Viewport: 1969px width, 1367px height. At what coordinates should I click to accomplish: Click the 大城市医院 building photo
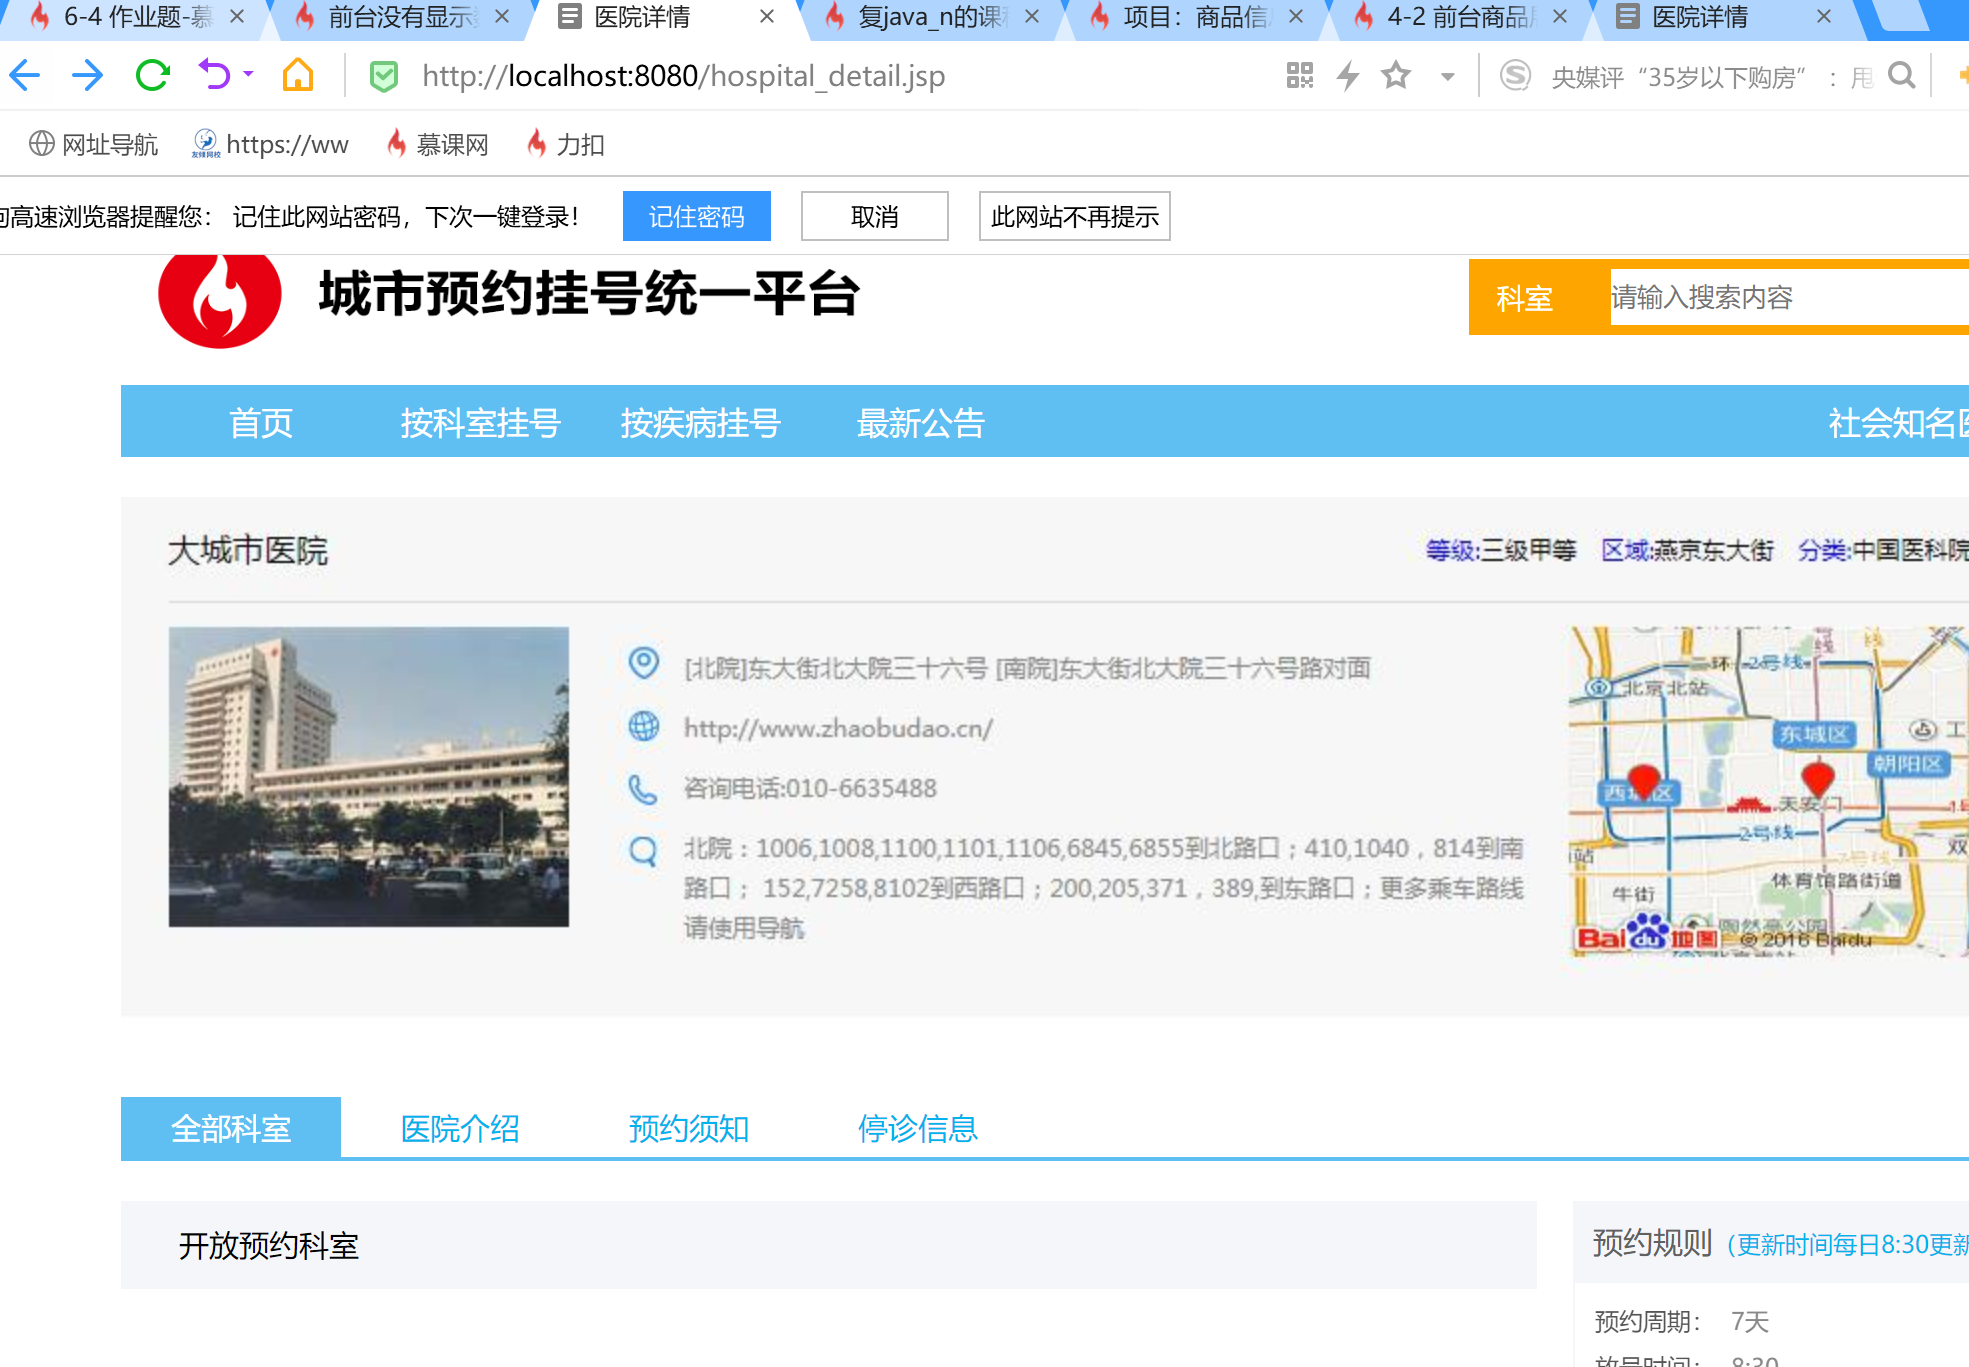[x=369, y=777]
